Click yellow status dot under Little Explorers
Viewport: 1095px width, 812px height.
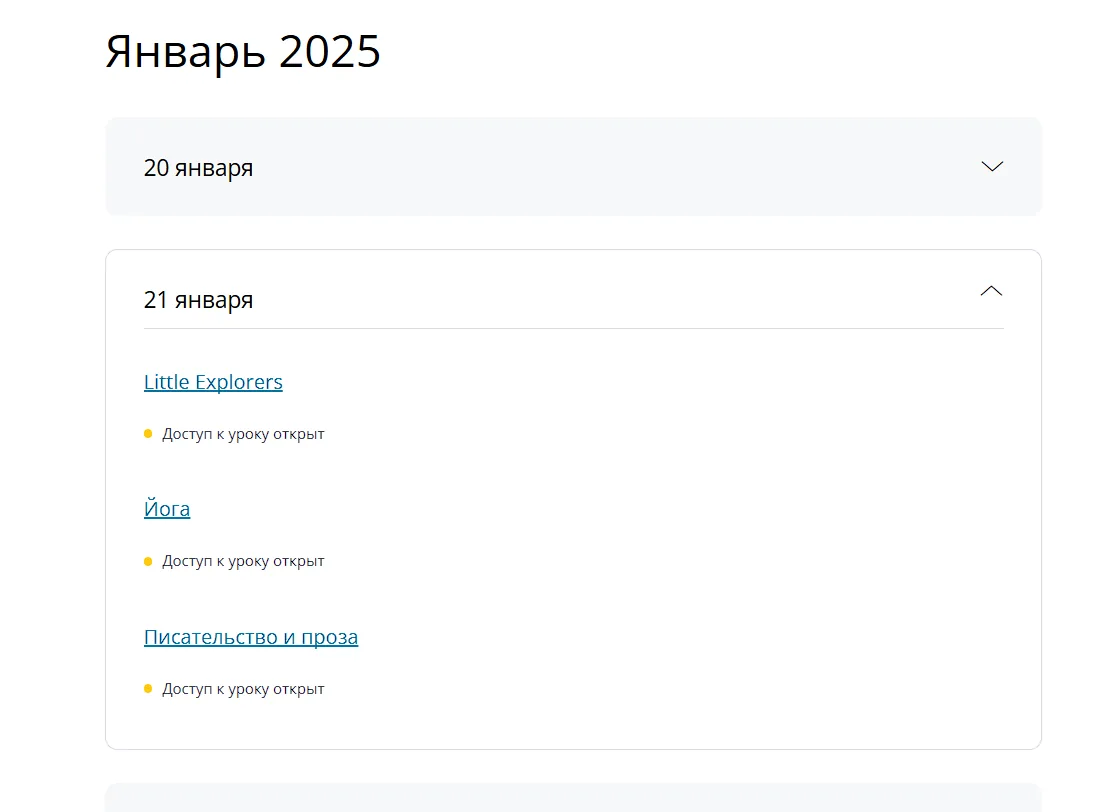[x=148, y=434]
